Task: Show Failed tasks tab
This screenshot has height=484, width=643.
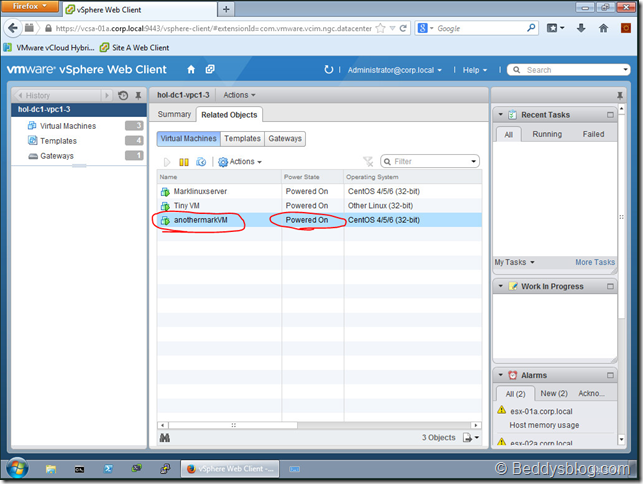Action: coord(593,134)
